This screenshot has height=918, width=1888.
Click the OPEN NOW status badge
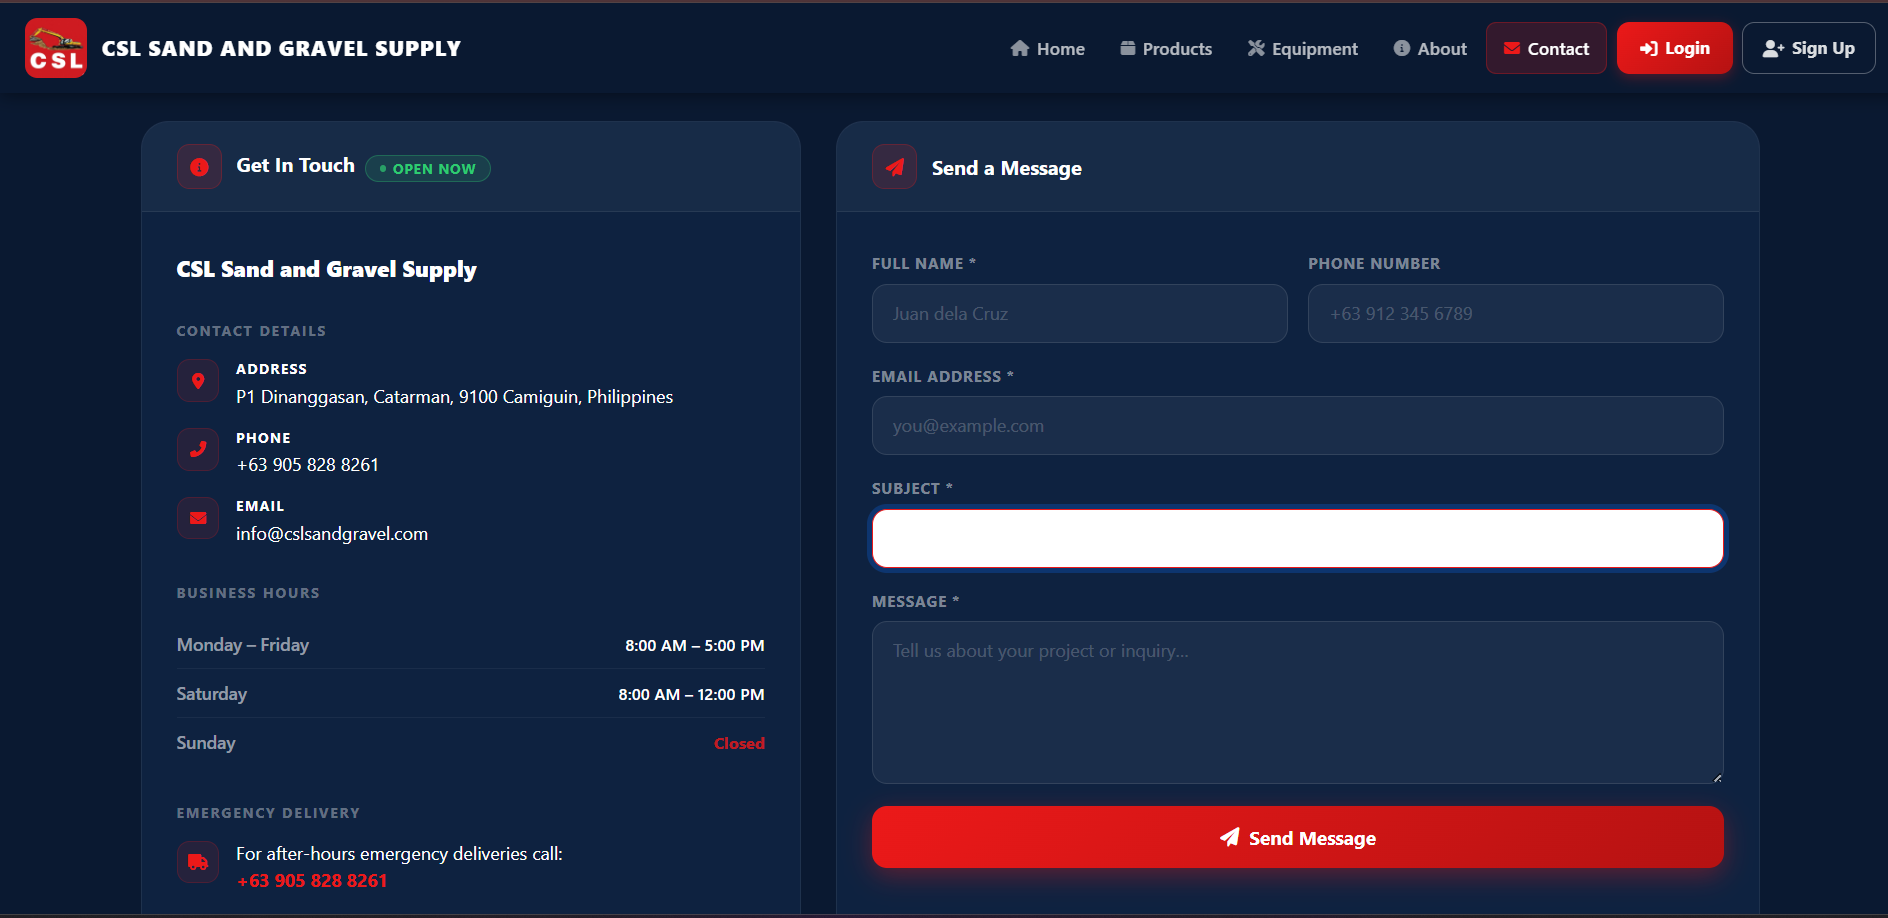click(x=427, y=168)
